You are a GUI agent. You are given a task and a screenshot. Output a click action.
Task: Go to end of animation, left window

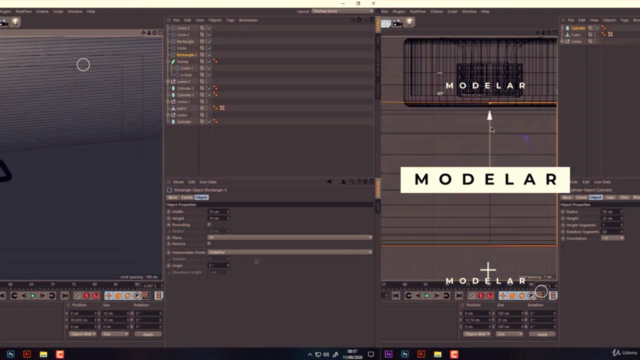coord(64,296)
